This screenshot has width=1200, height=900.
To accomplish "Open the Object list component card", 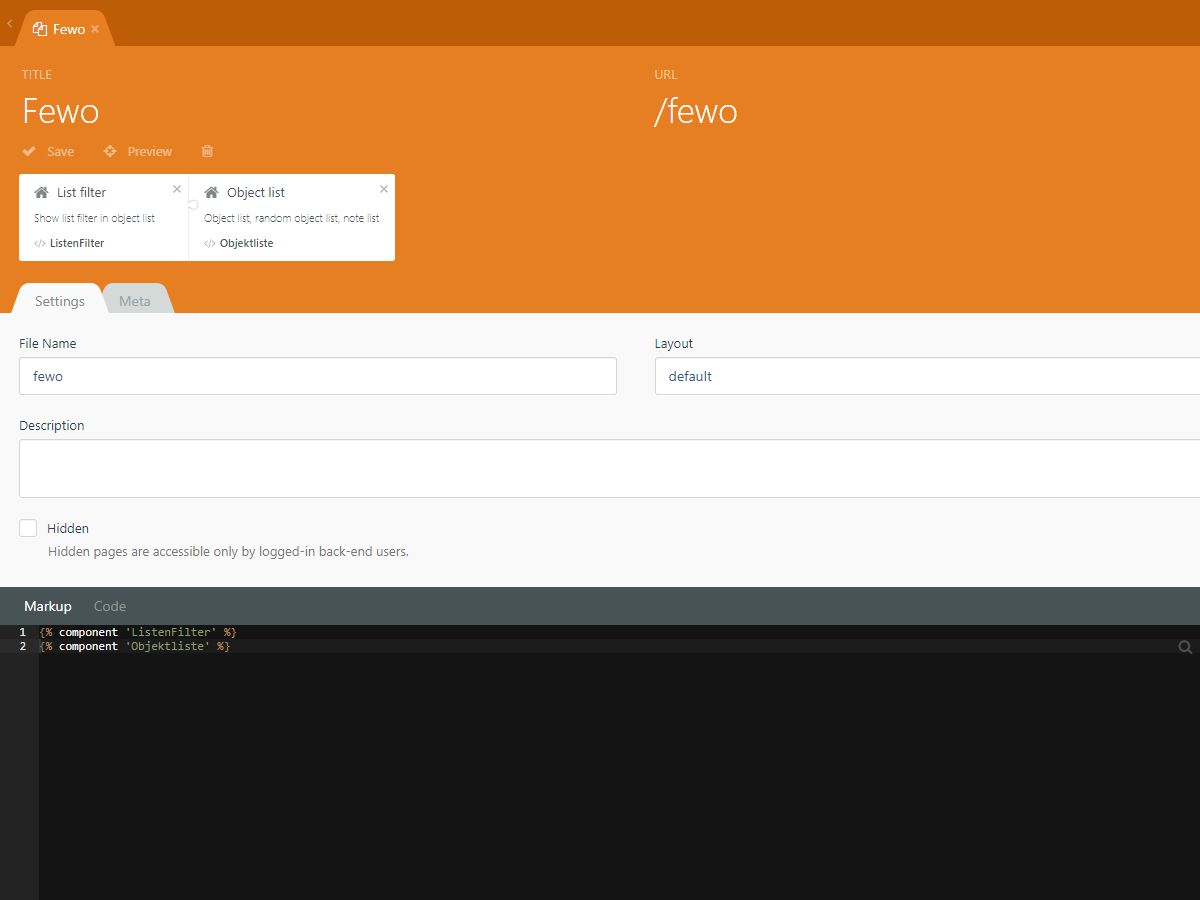I will (292, 217).
